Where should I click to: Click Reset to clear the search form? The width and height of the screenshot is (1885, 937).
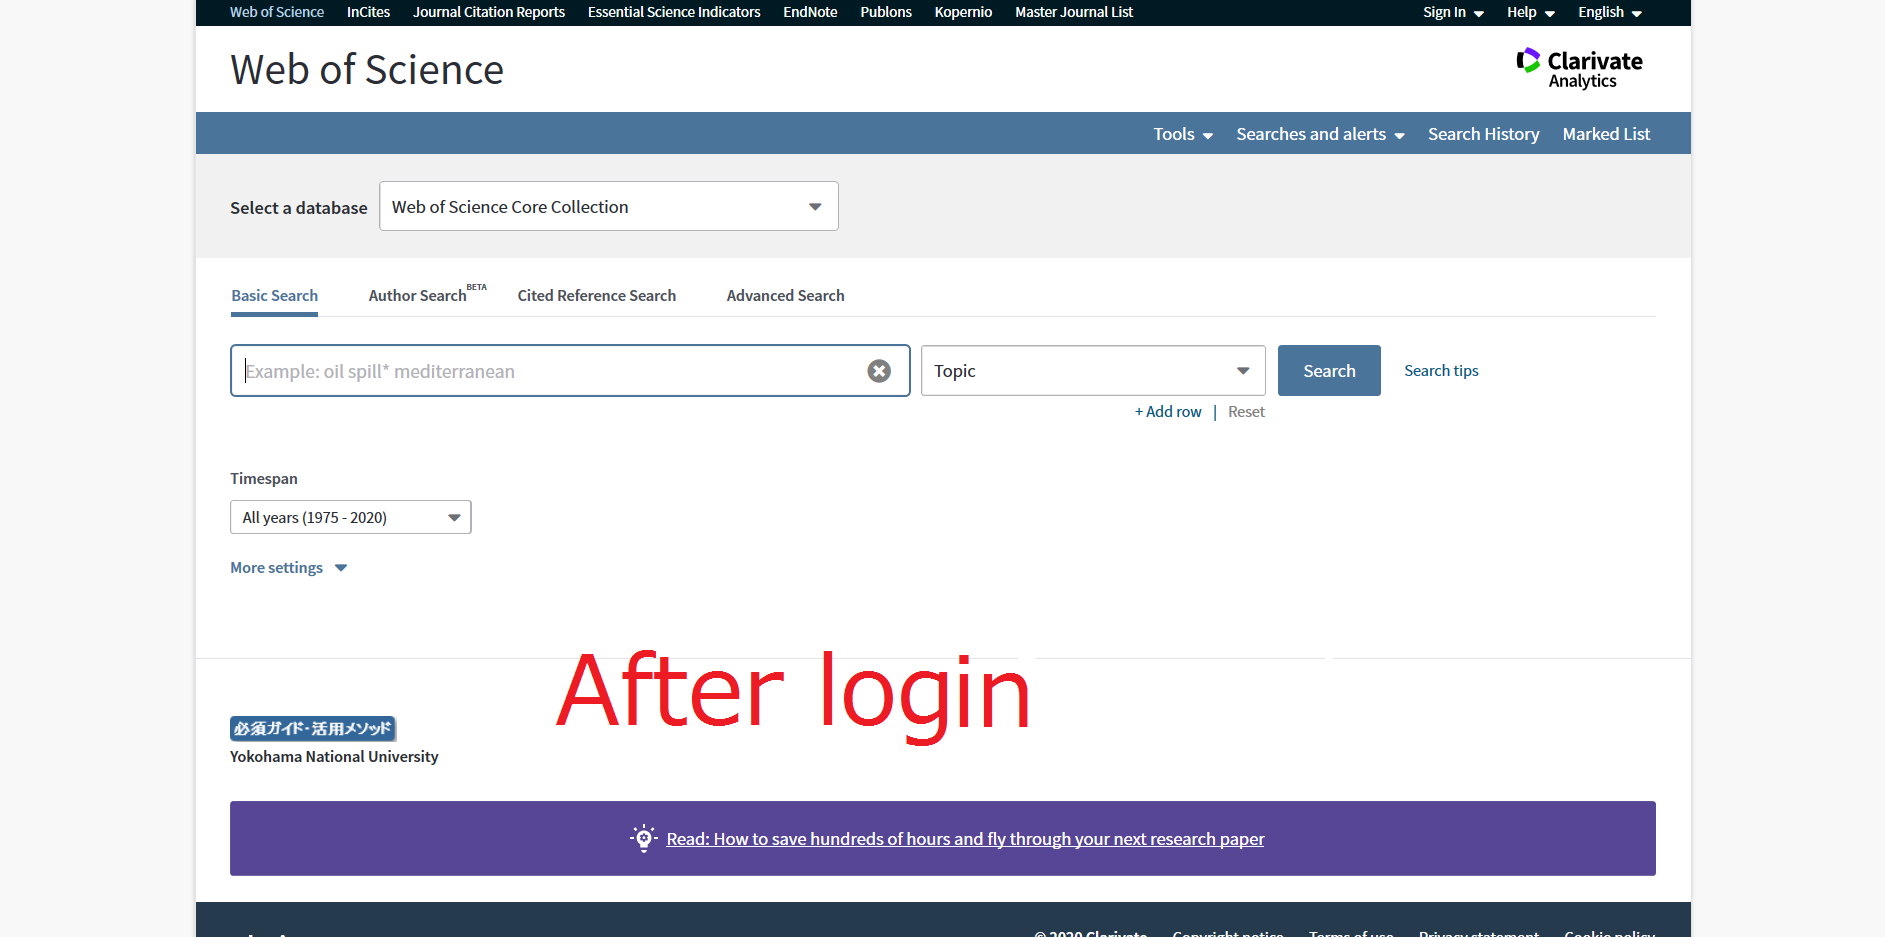pyautogui.click(x=1246, y=412)
